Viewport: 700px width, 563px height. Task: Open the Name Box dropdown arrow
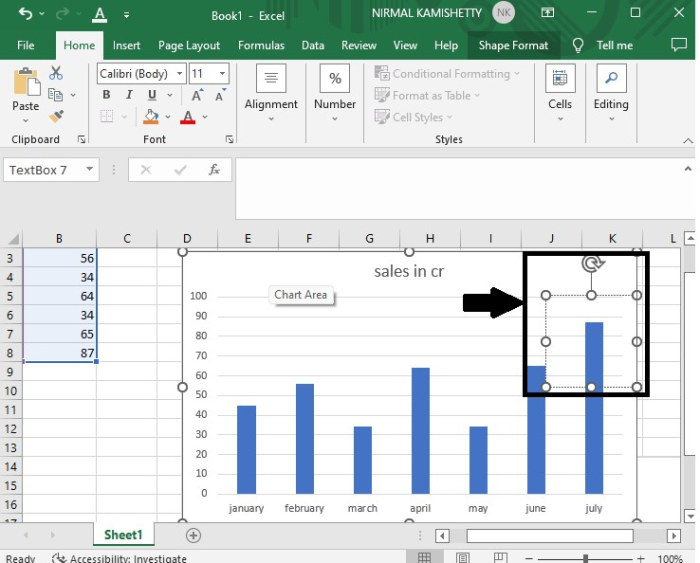pos(89,170)
